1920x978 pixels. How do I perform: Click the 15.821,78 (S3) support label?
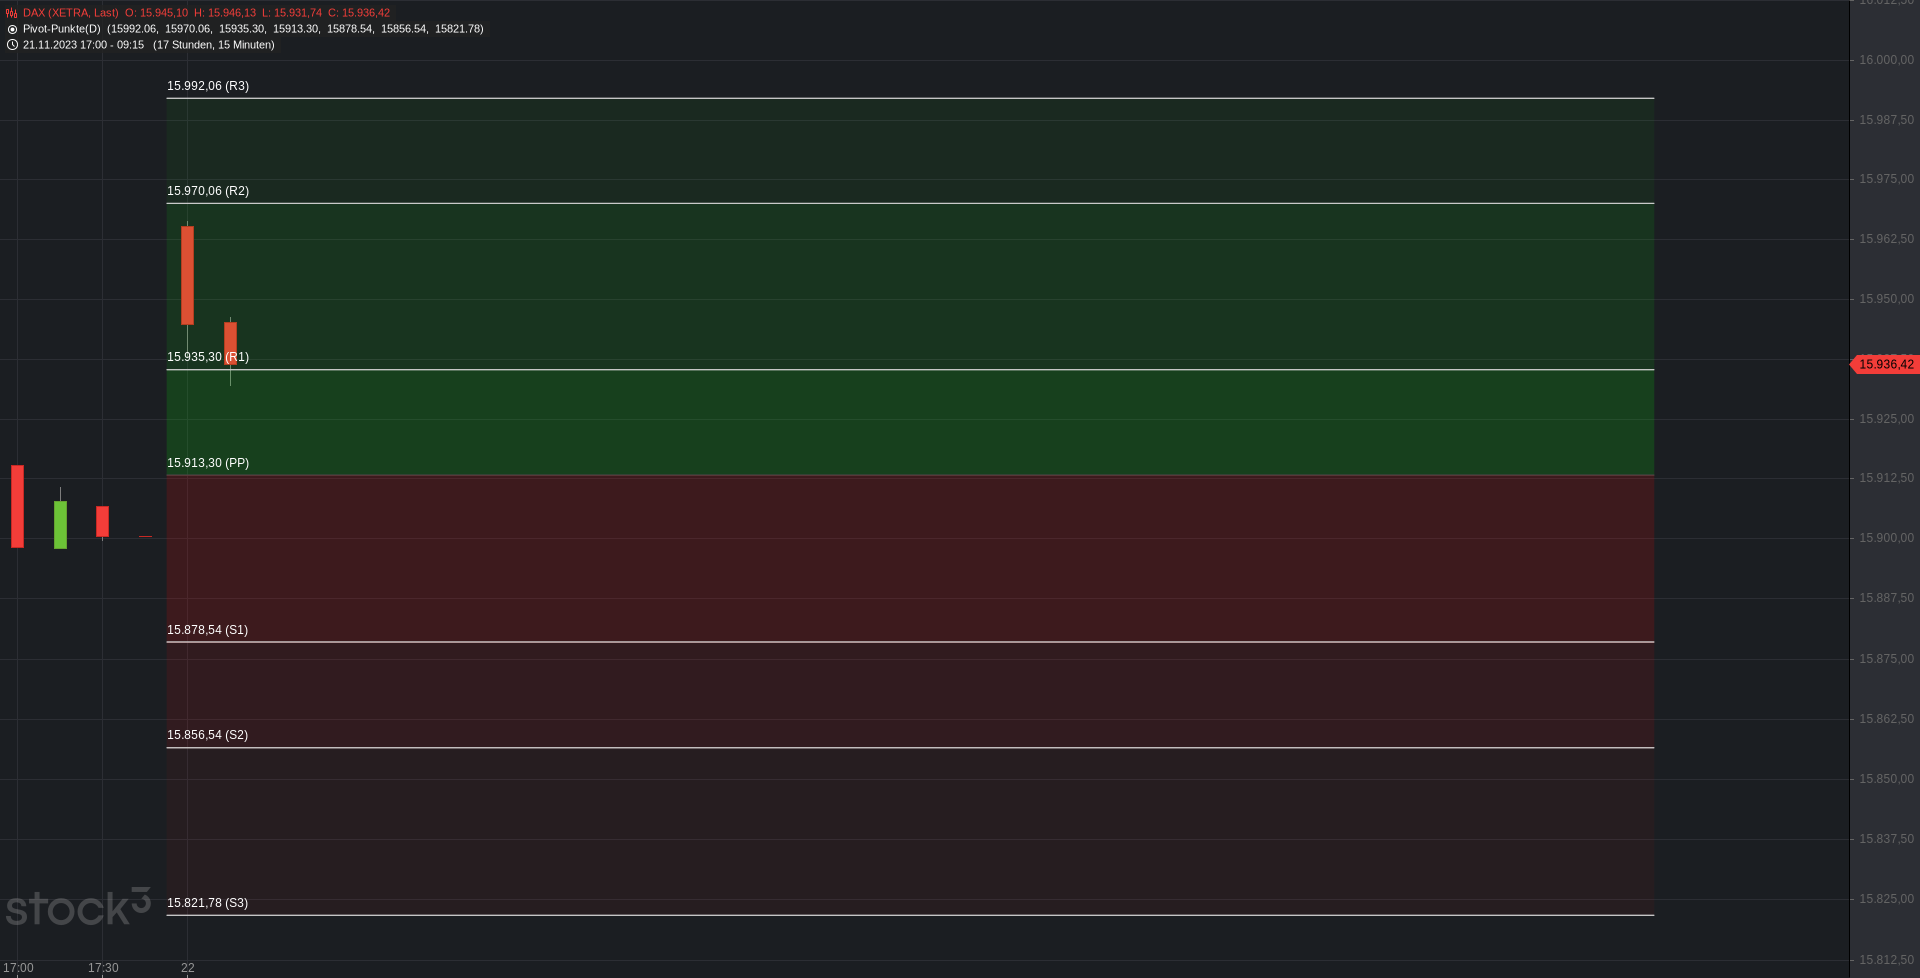(x=207, y=903)
